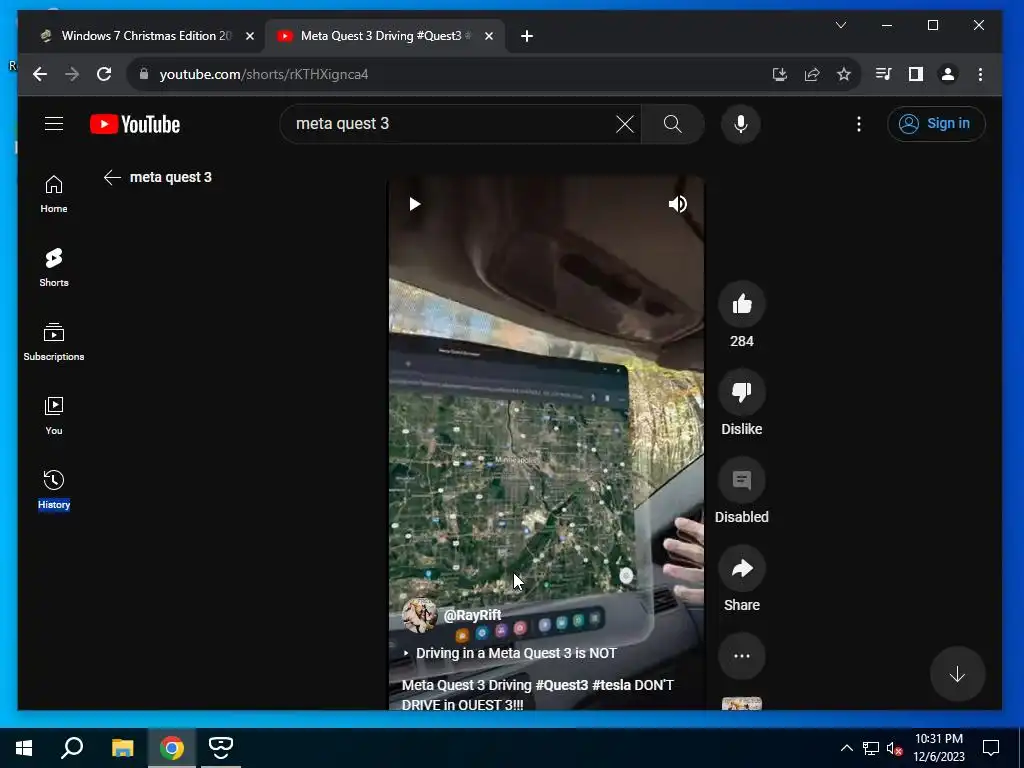Play the Short video
Screen dimensions: 1024x768
[414, 204]
